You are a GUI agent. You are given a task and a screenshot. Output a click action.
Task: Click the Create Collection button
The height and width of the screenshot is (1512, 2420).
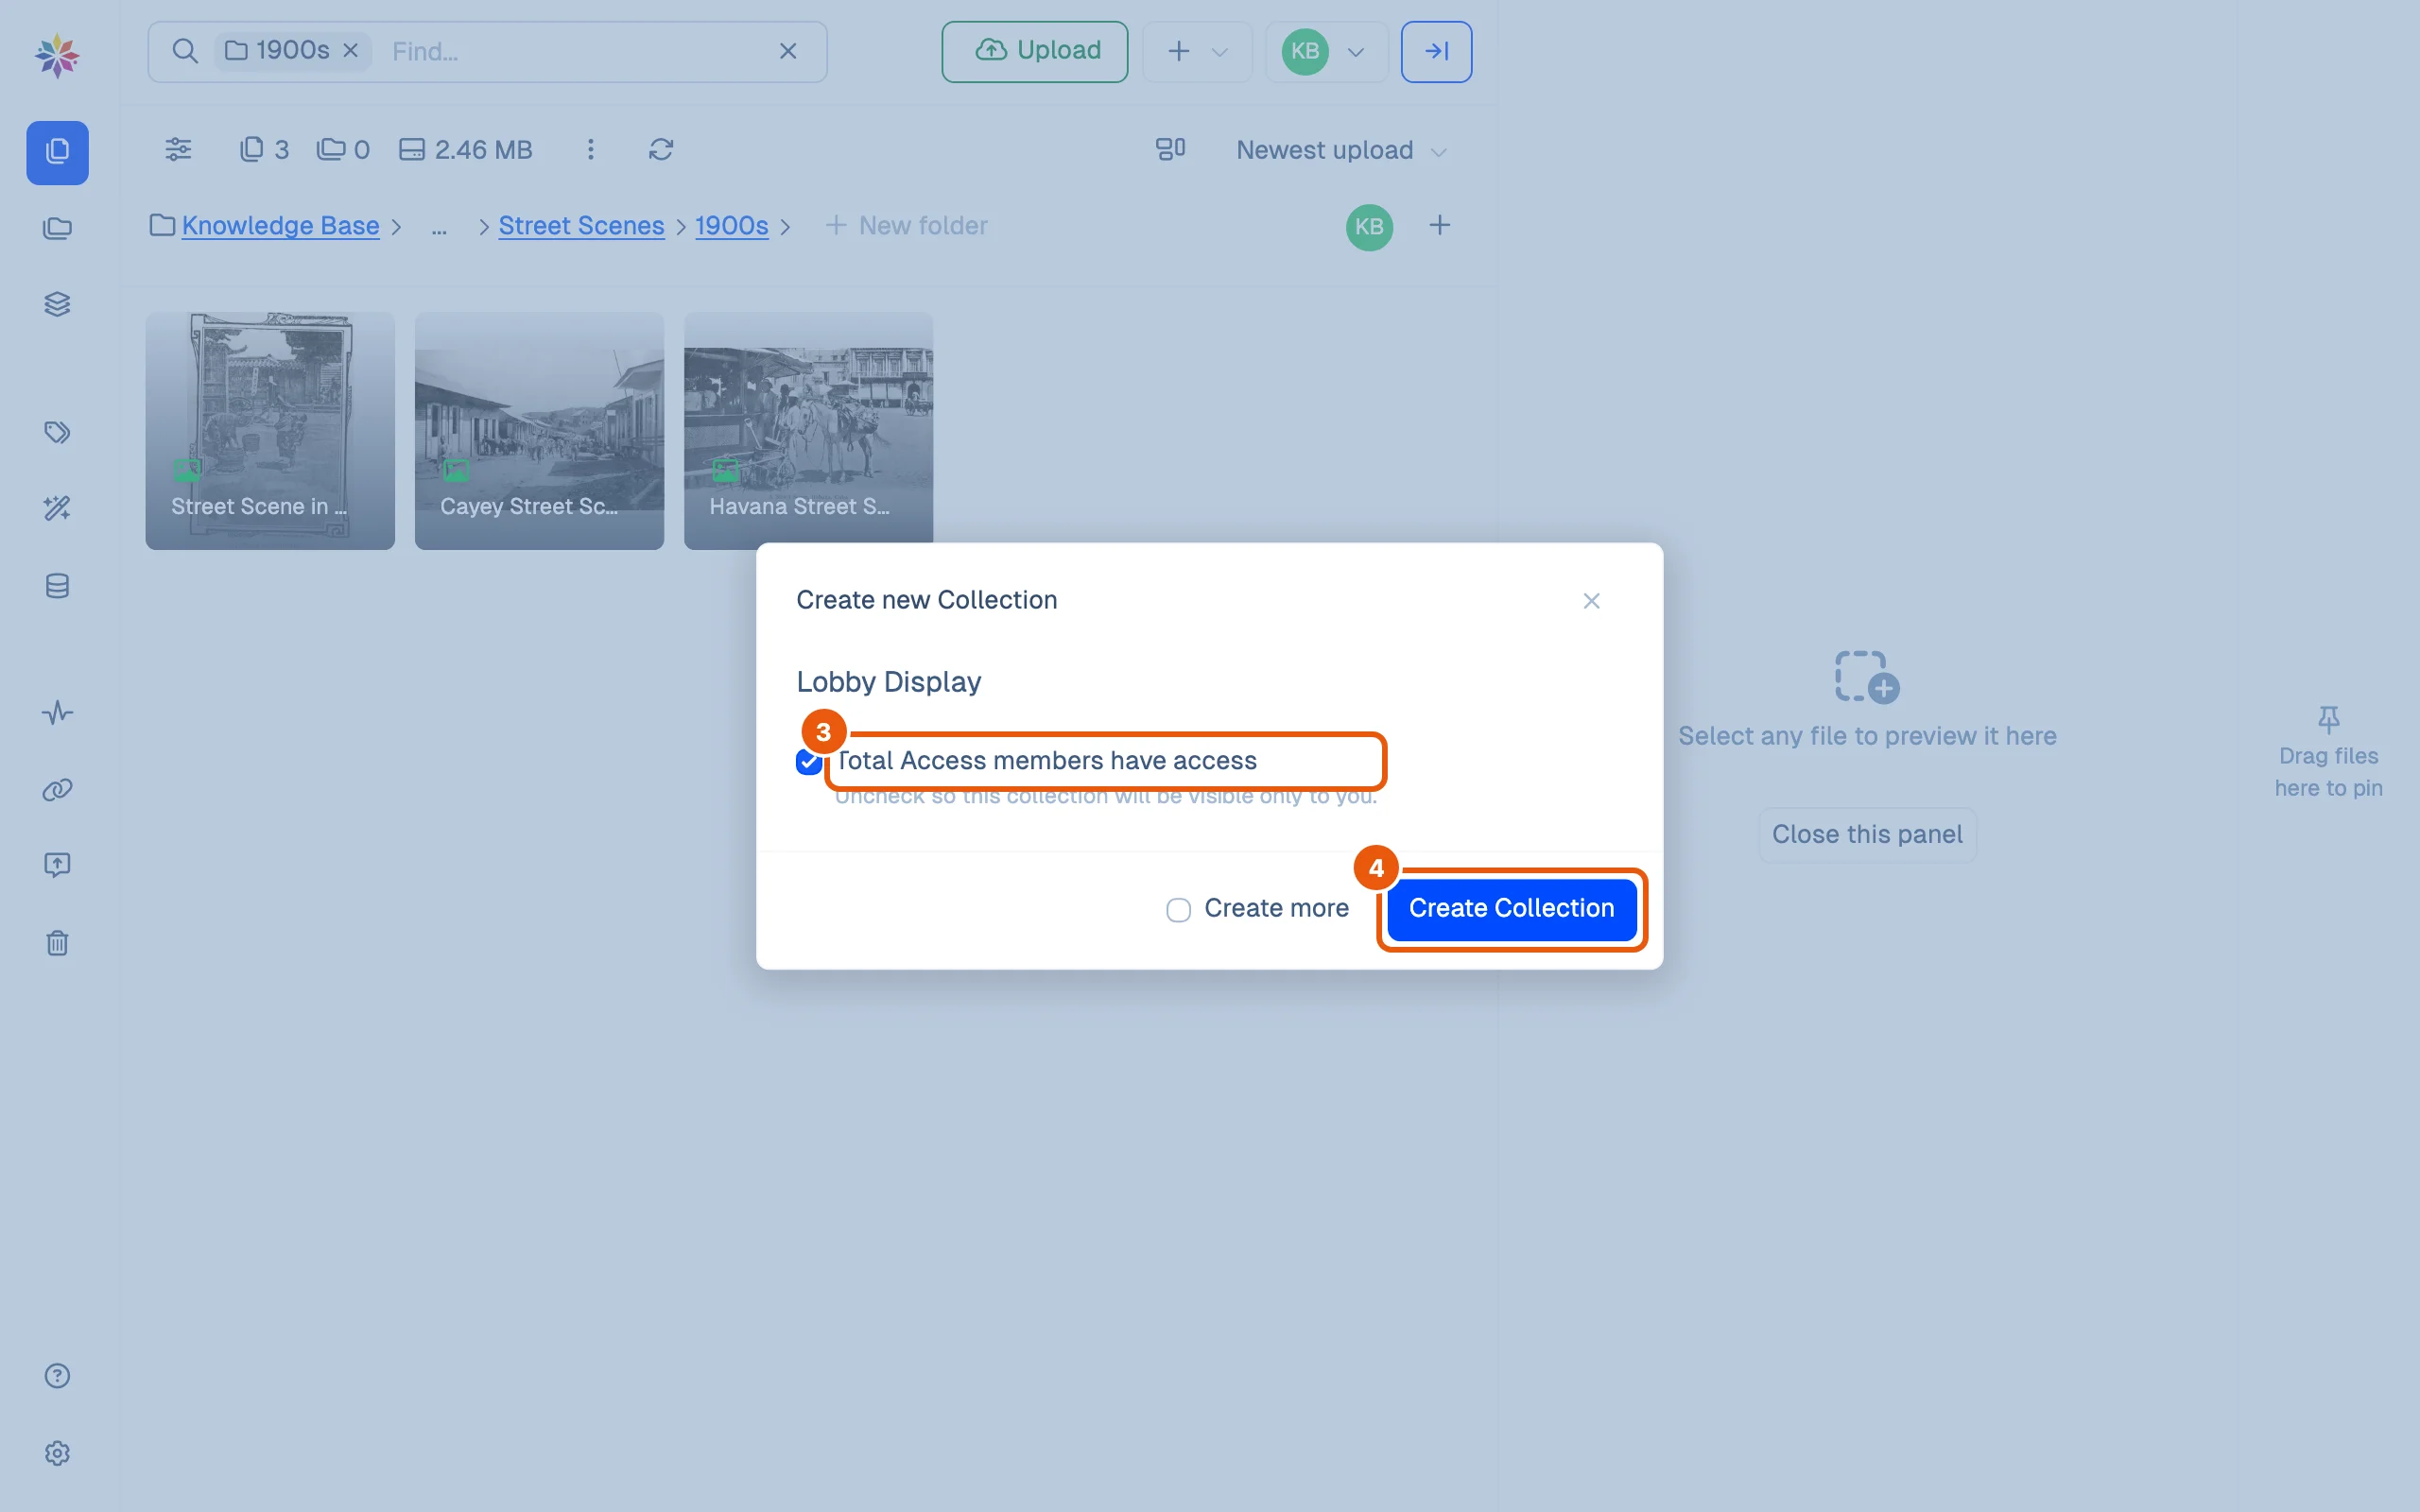1511,908
